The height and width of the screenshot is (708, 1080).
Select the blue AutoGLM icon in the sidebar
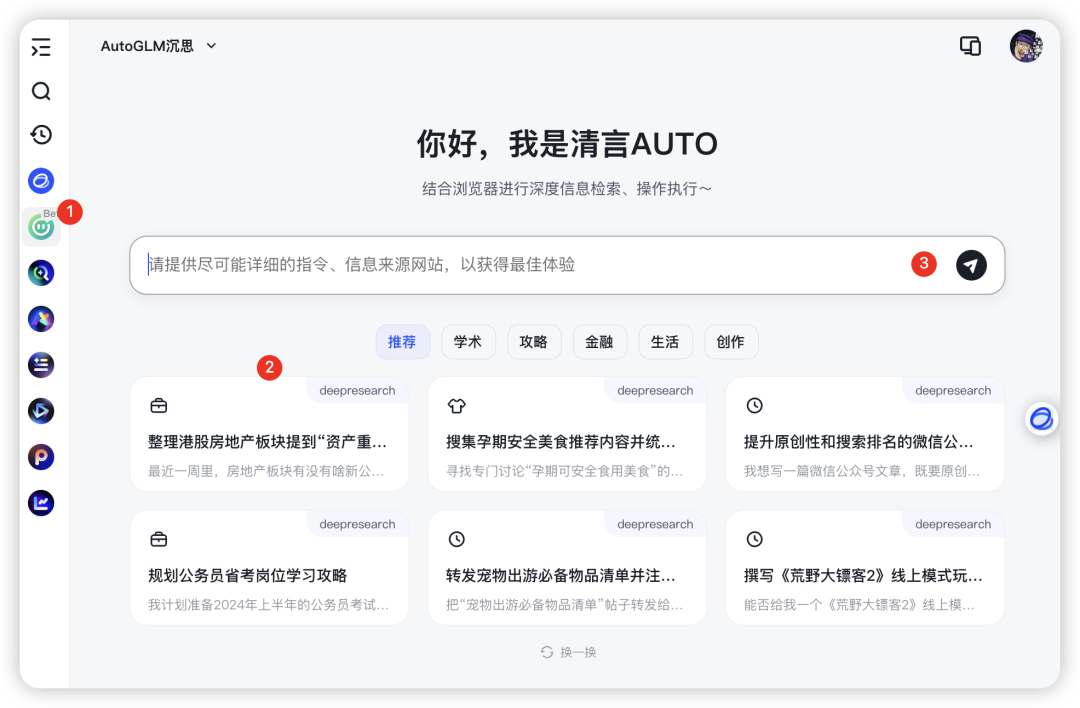point(41,181)
